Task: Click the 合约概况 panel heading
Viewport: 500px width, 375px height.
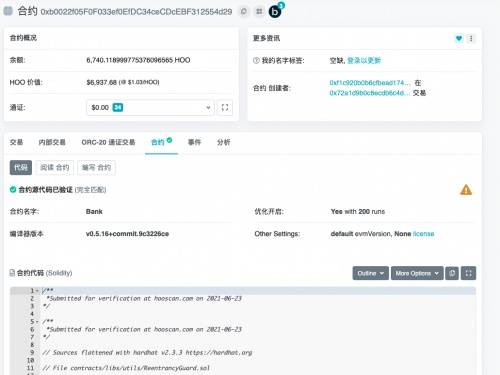Action: [x=23, y=38]
